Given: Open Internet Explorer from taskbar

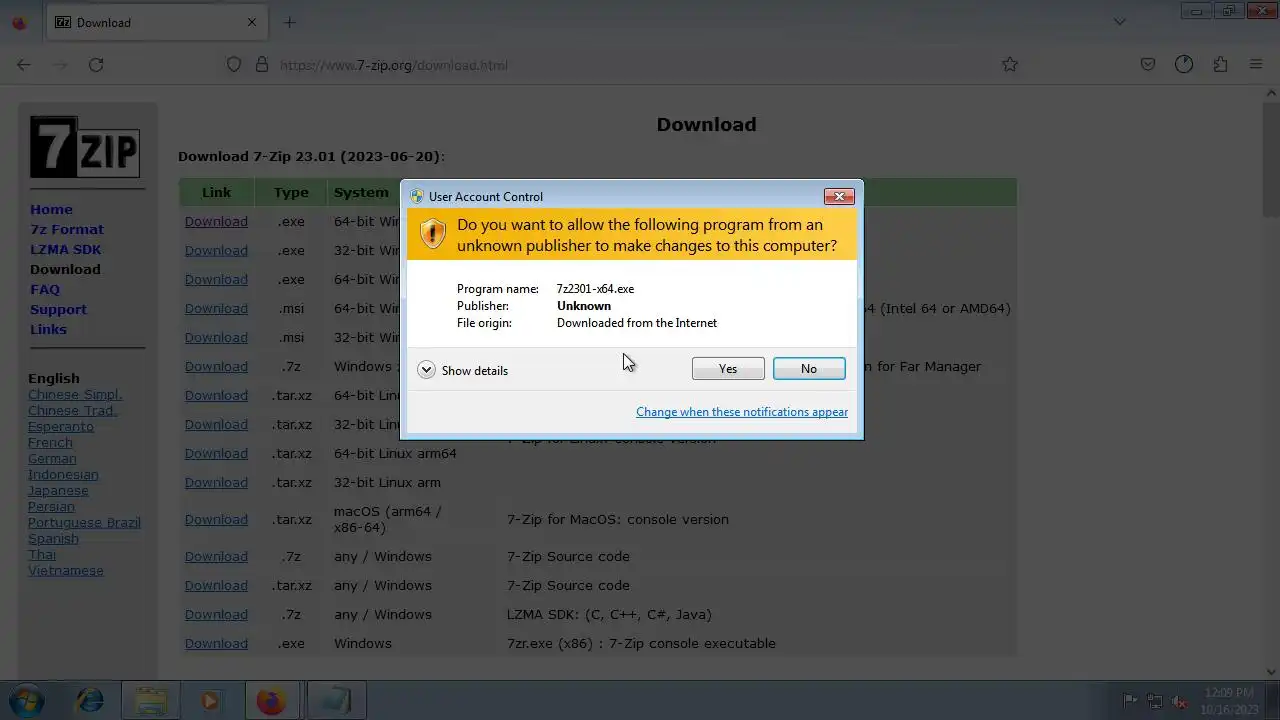Looking at the screenshot, I should point(90,701).
